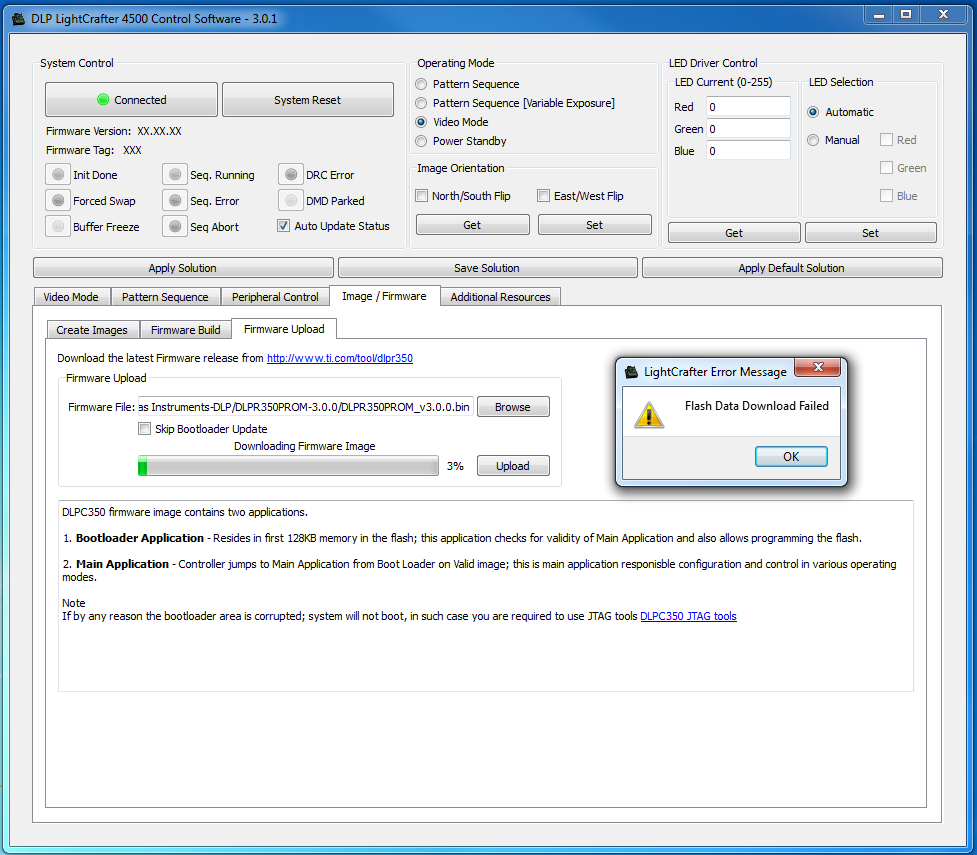Image resolution: width=977 pixels, height=855 pixels.
Task: Click the warning icon in error dialog
Action: pos(649,414)
